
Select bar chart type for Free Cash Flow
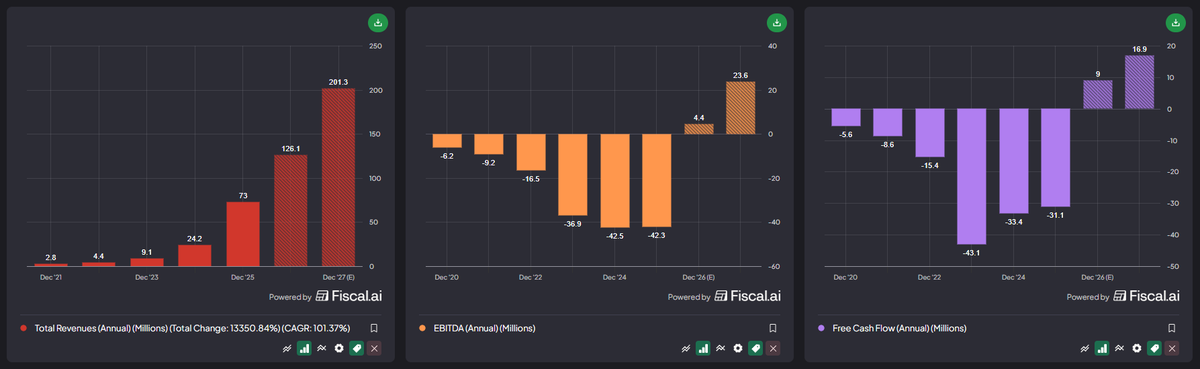(x=1102, y=348)
